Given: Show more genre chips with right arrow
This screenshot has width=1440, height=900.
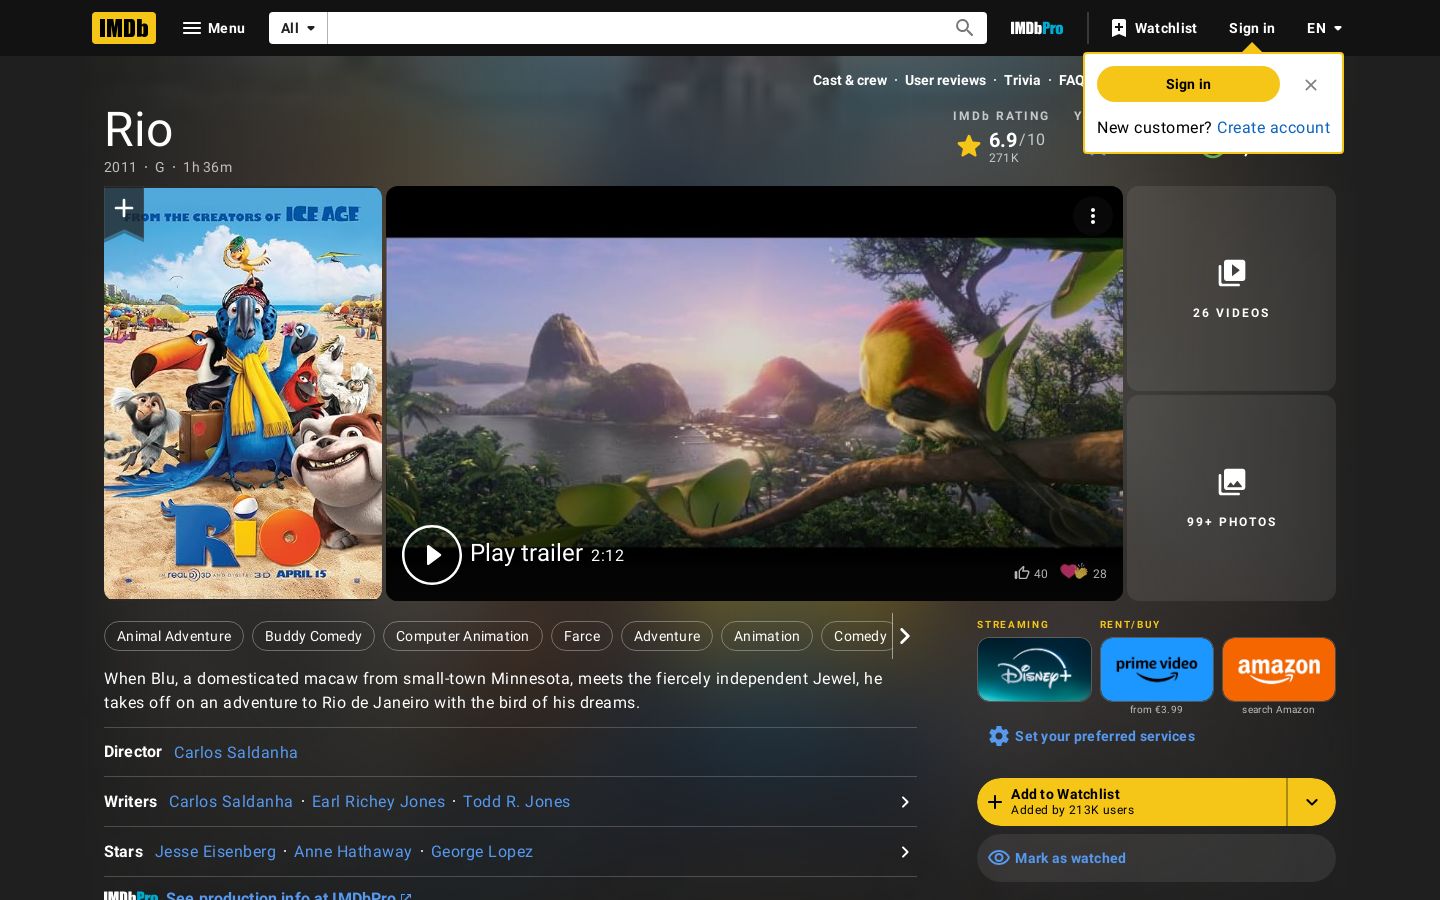Looking at the screenshot, I should (x=905, y=636).
